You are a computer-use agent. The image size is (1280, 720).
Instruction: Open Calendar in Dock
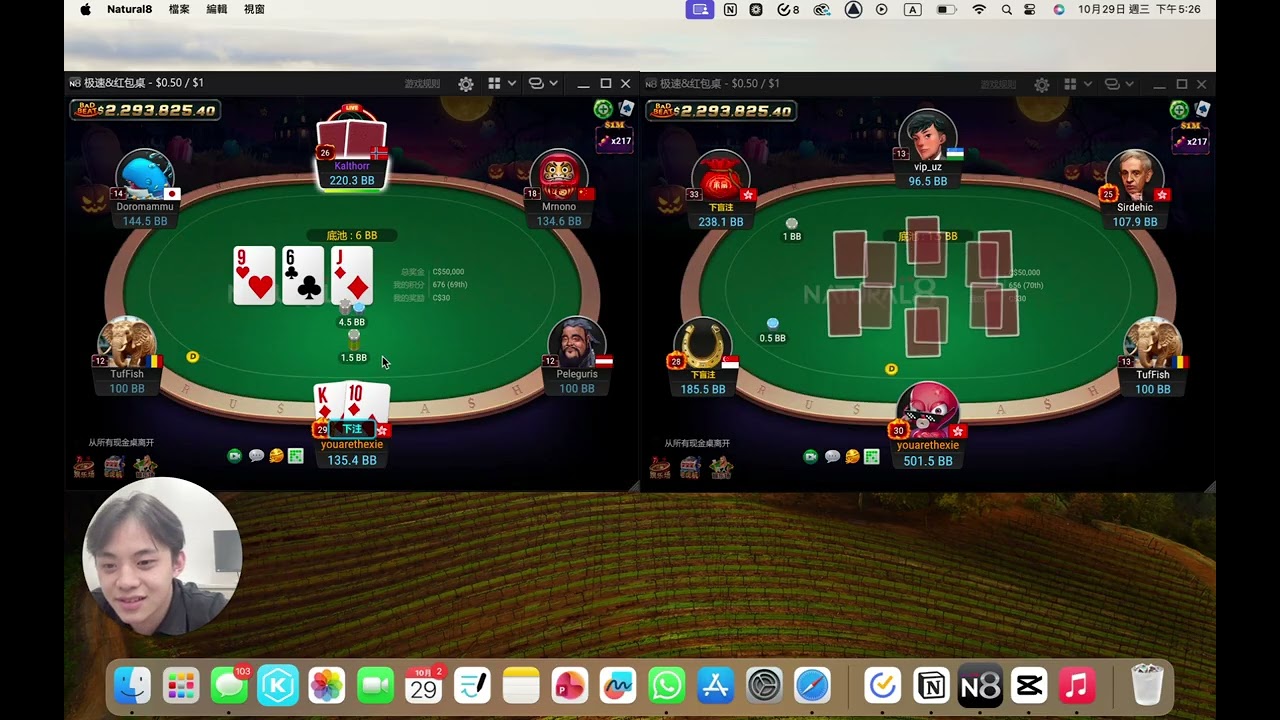click(424, 686)
